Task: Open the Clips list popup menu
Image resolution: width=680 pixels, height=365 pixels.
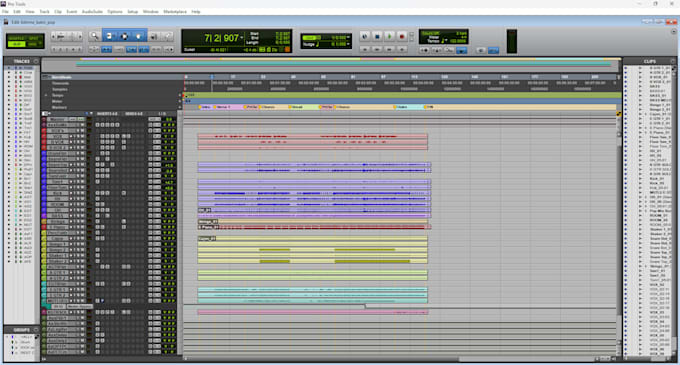Action: pyautogui.click(x=673, y=61)
